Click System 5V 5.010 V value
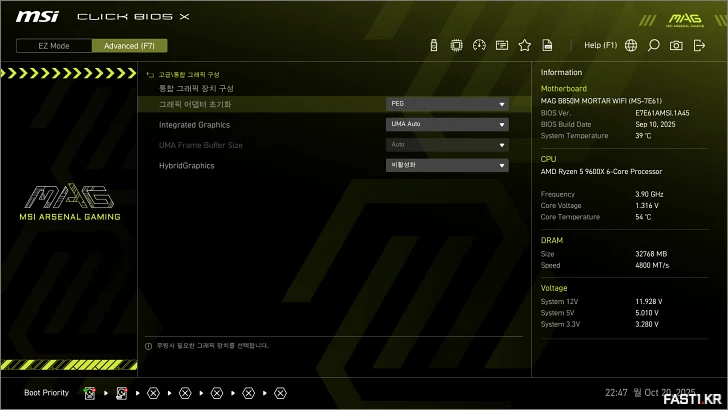This screenshot has width=728, height=410. 647,313
